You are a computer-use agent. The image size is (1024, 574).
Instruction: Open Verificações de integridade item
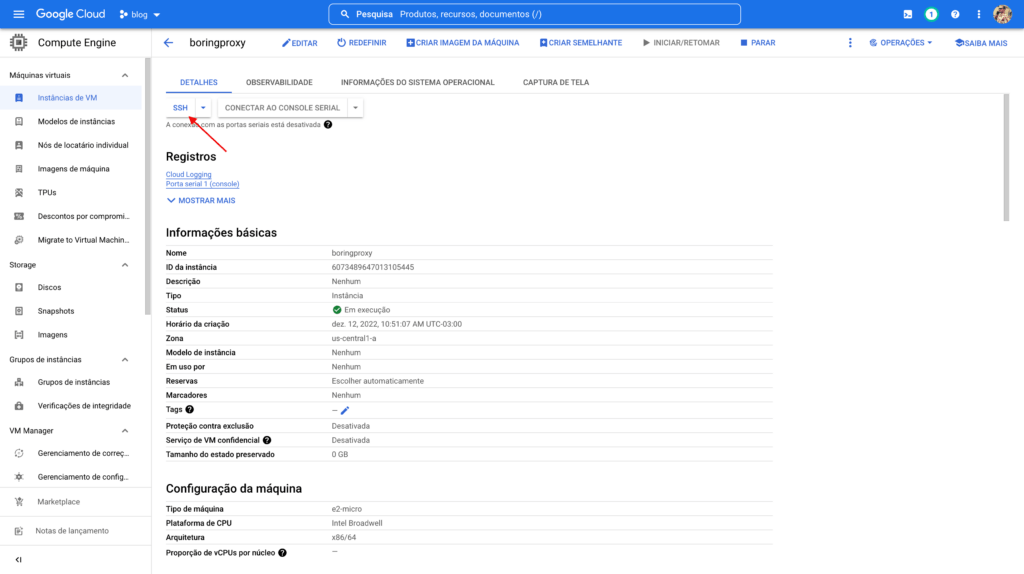71,406
